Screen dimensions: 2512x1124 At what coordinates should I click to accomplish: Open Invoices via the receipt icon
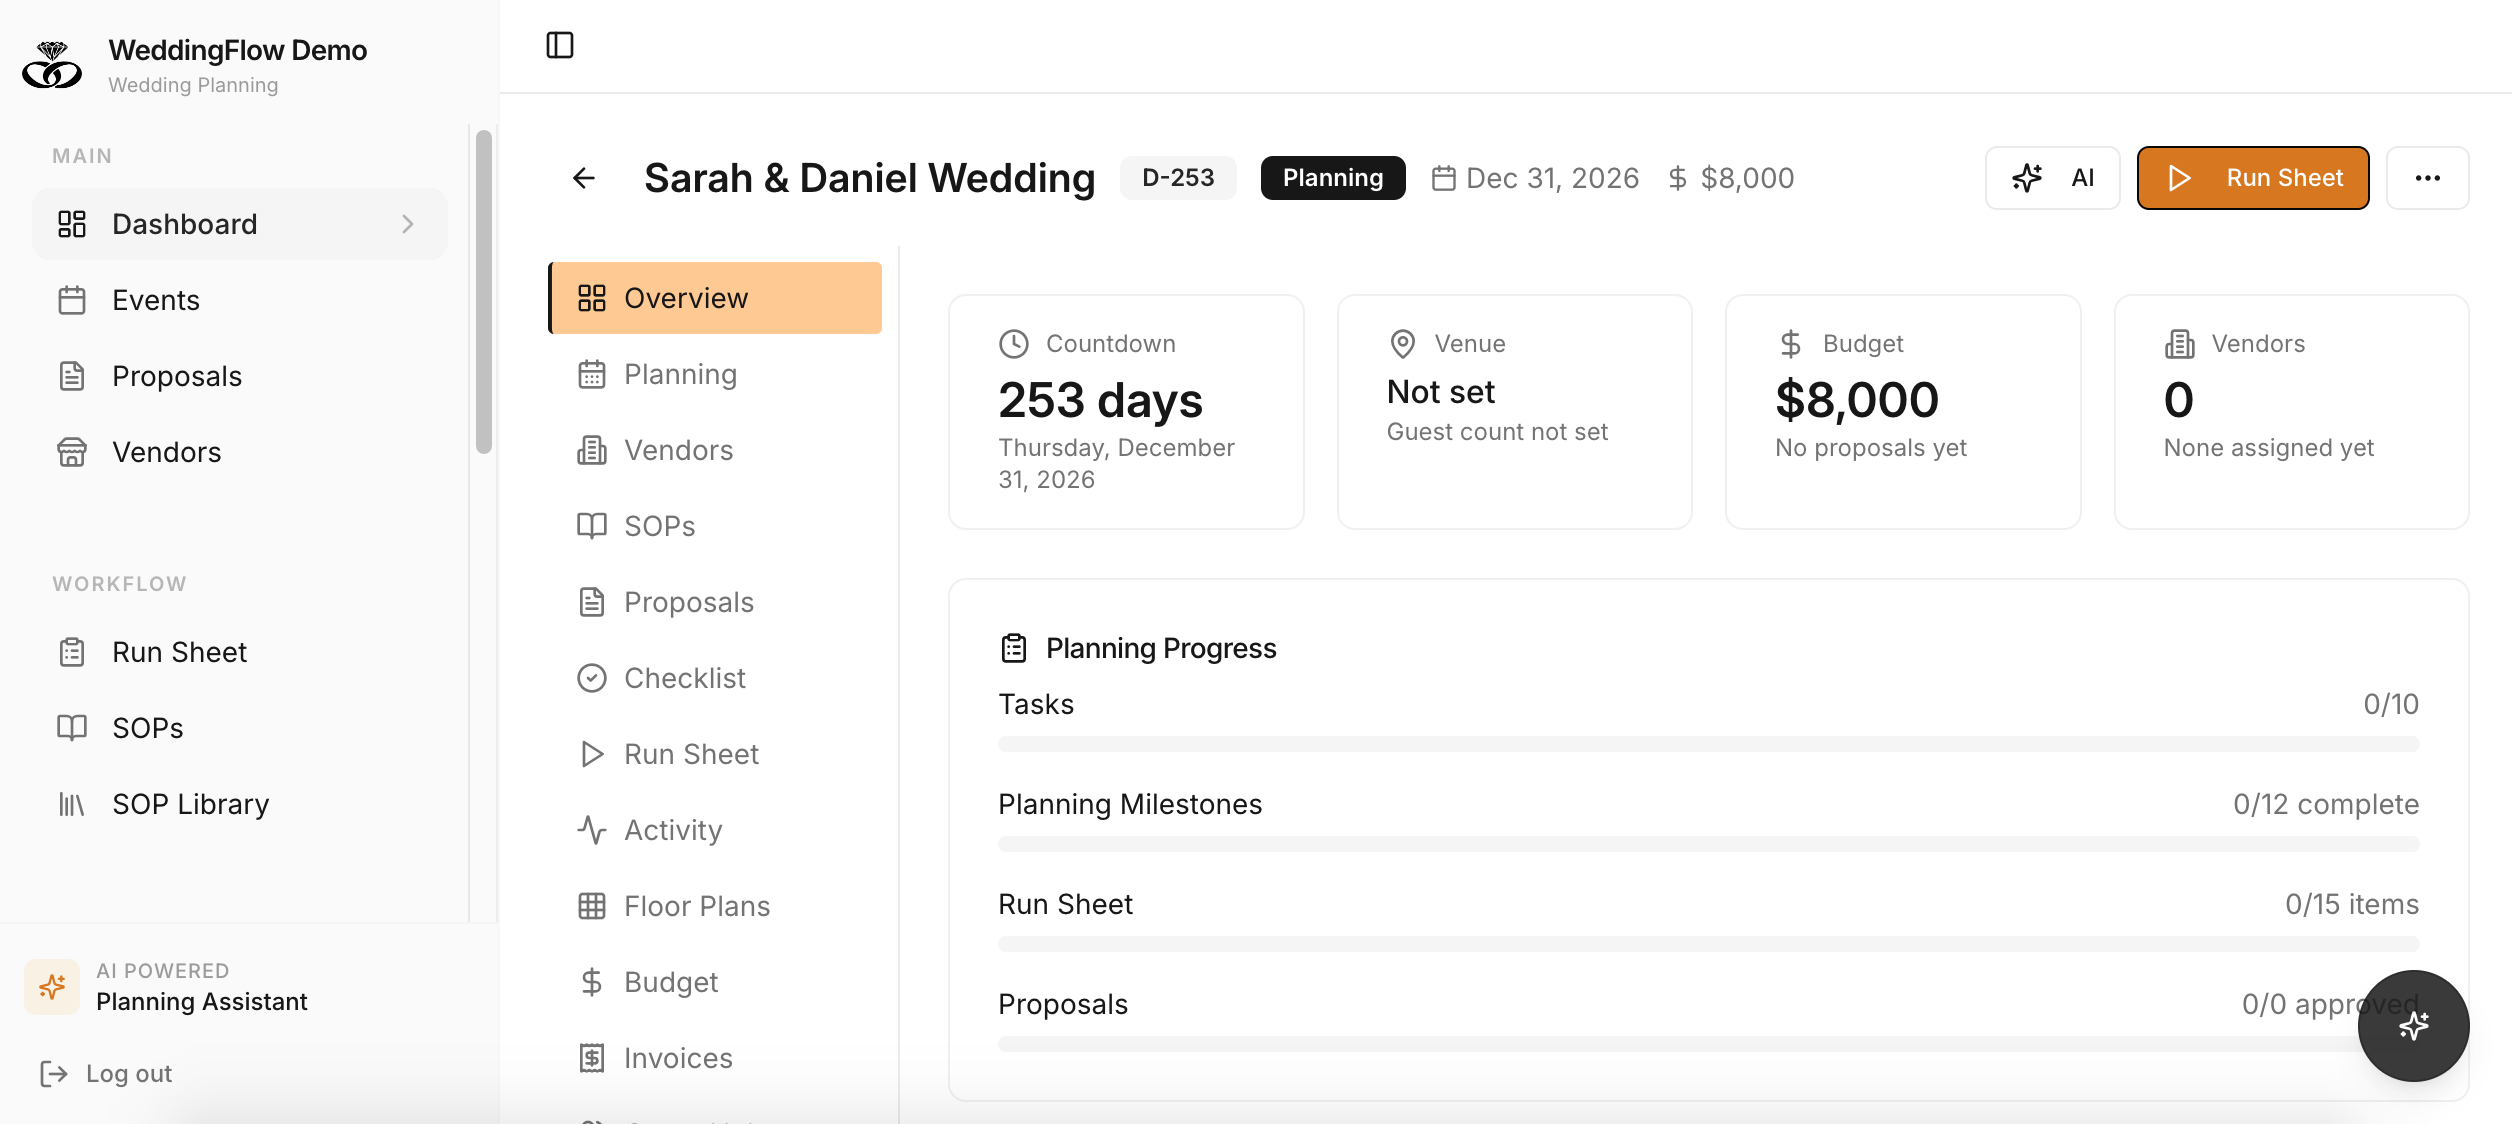(x=677, y=1057)
